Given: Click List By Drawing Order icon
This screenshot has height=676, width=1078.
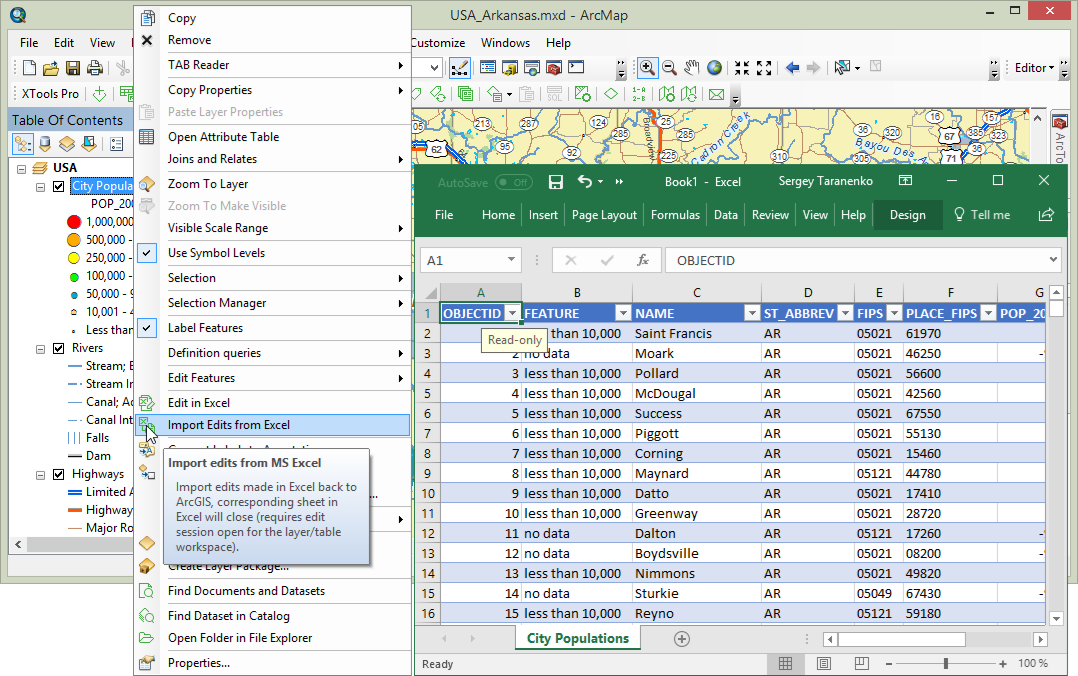Looking at the screenshot, I should 23,144.
